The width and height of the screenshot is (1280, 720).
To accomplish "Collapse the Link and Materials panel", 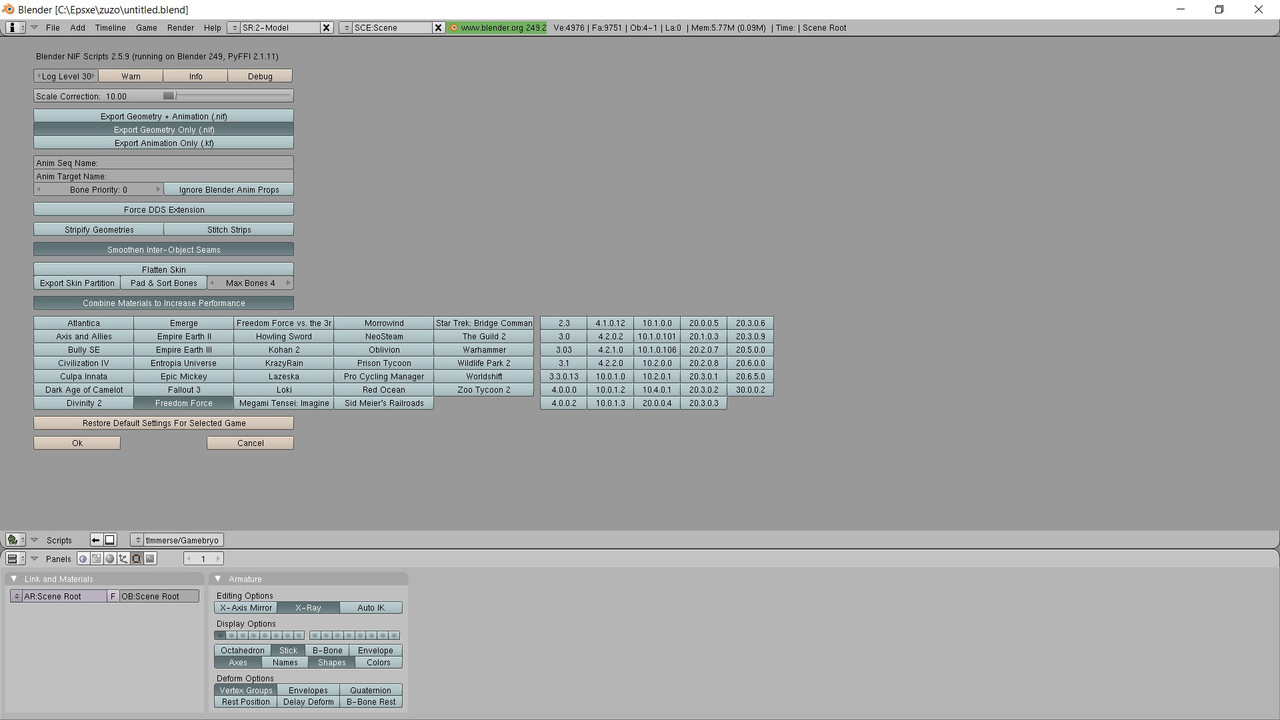I will 14,579.
